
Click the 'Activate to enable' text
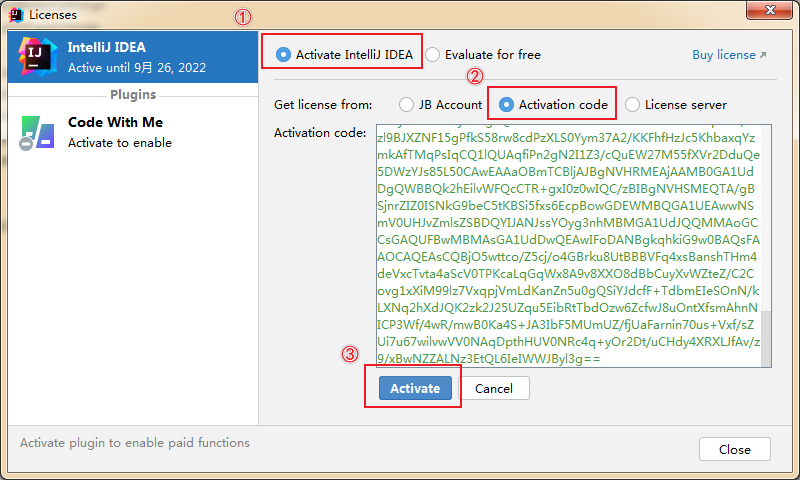[x=120, y=143]
